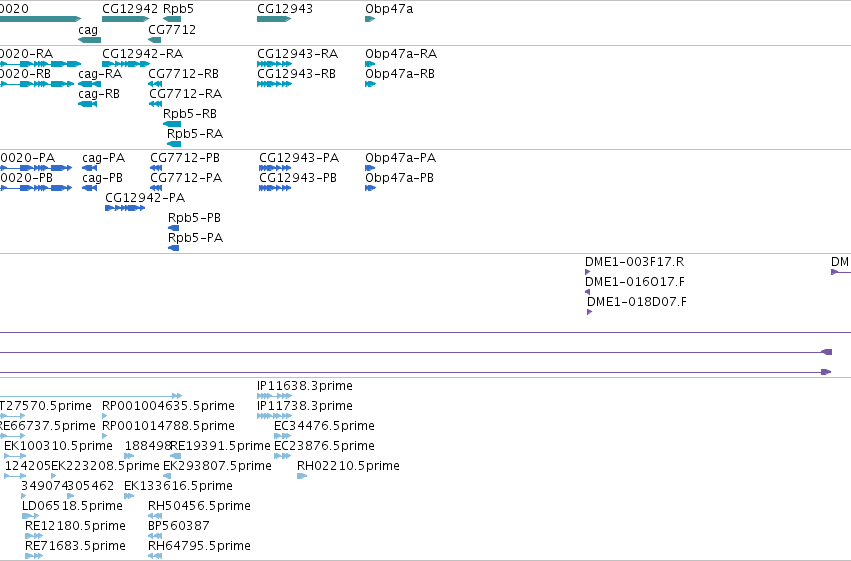Click EST RP001014788.5prime
The image size is (851, 561).
point(169,426)
